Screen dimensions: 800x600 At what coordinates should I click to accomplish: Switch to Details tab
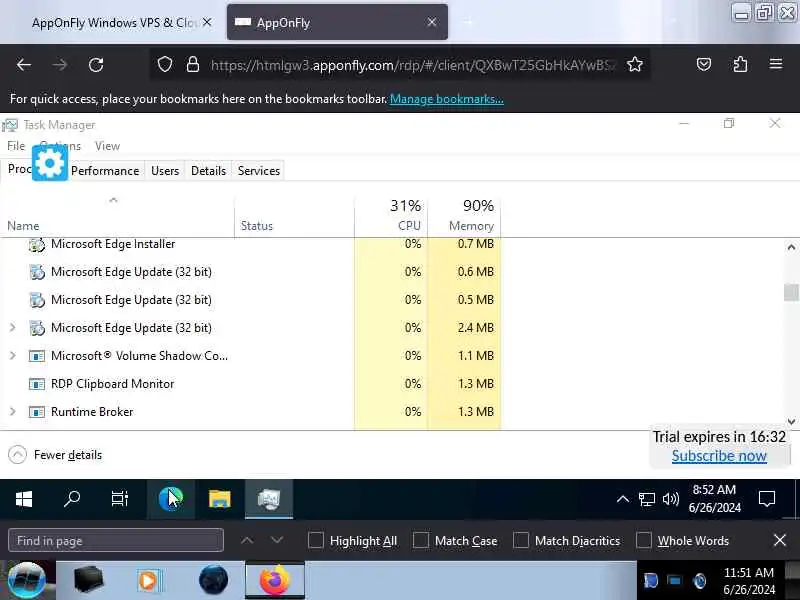pyautogui.click(x=208, y=170)
